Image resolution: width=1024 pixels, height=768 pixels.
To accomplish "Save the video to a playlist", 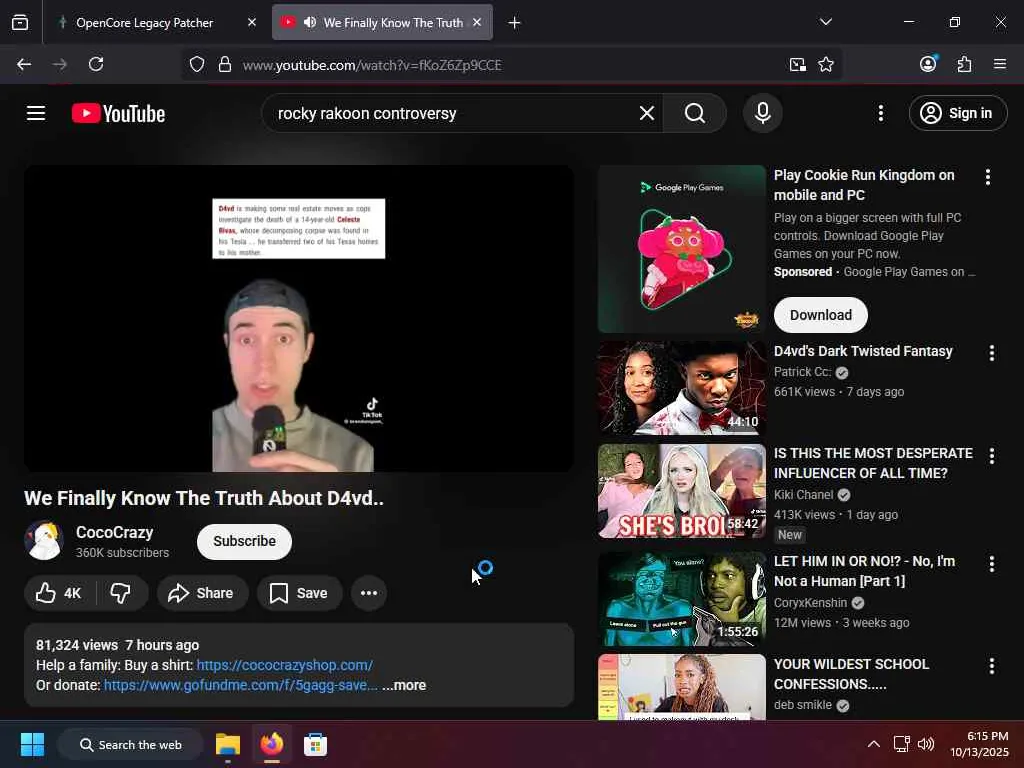I will pyautogui.click(x=300, y=593).
